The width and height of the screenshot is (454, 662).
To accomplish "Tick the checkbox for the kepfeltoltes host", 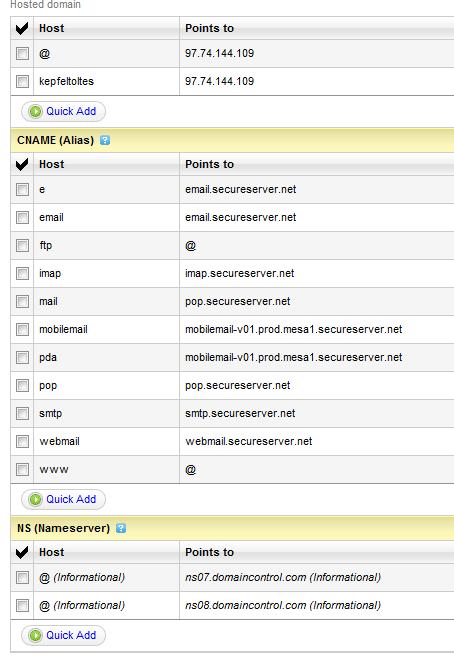I will [22, 81].
